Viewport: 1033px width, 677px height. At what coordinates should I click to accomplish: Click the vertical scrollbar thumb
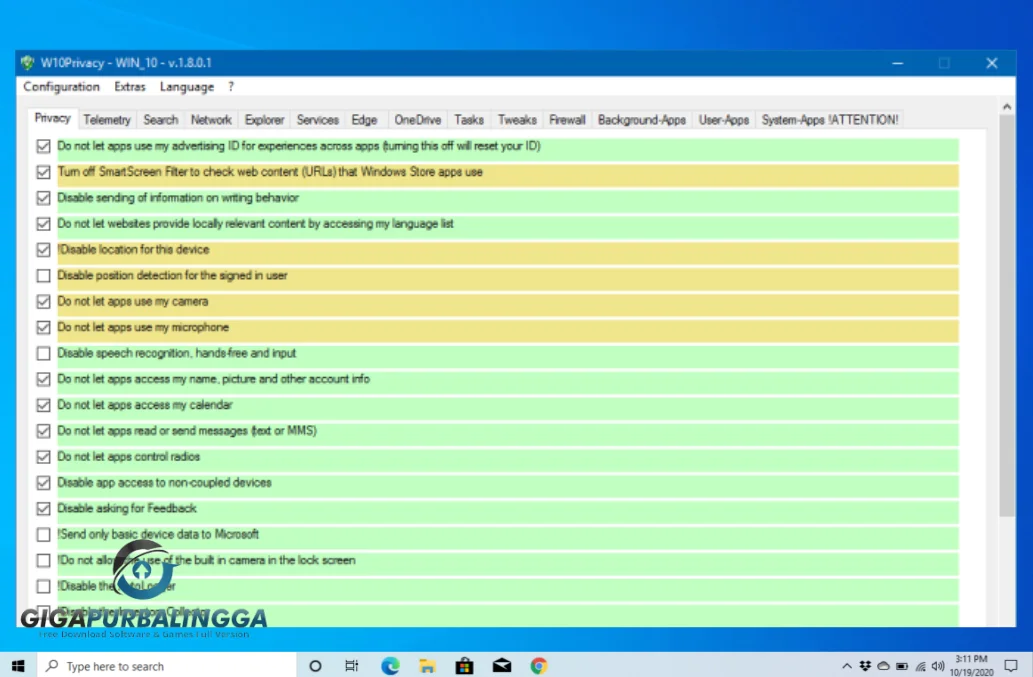pos(1007,316)
